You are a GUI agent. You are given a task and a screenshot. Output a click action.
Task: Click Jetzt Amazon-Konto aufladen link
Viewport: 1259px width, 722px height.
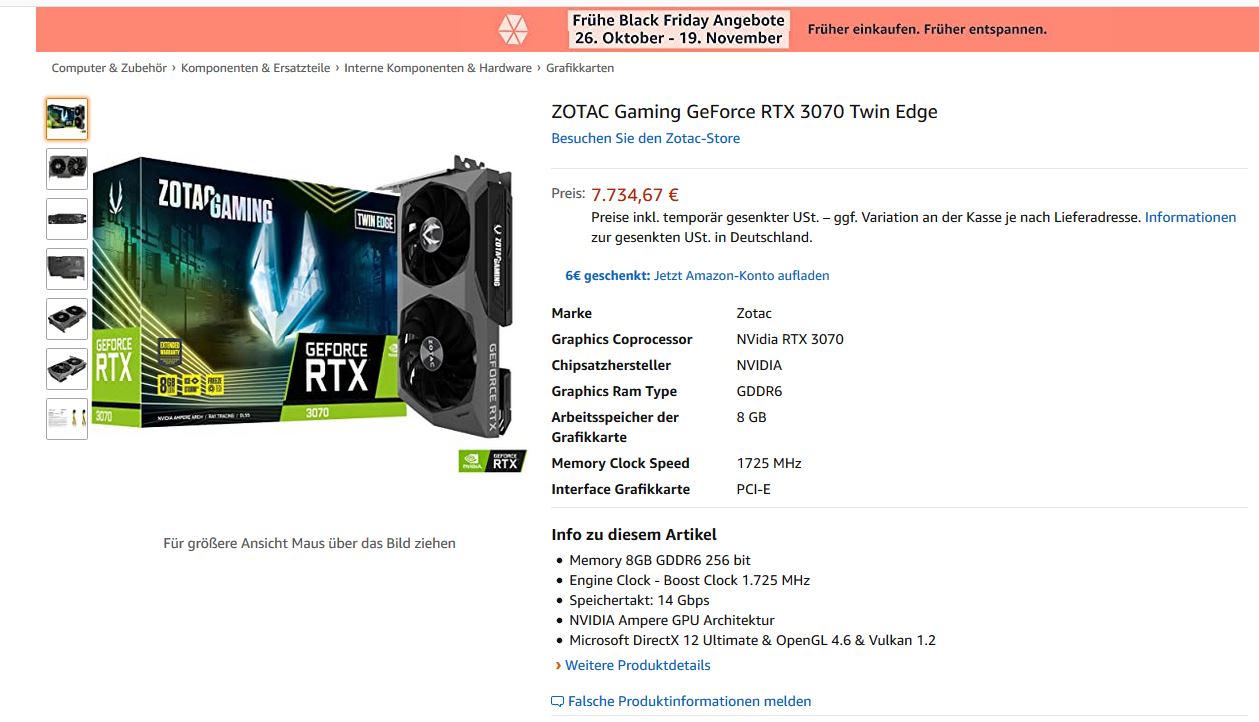[741, 275]
